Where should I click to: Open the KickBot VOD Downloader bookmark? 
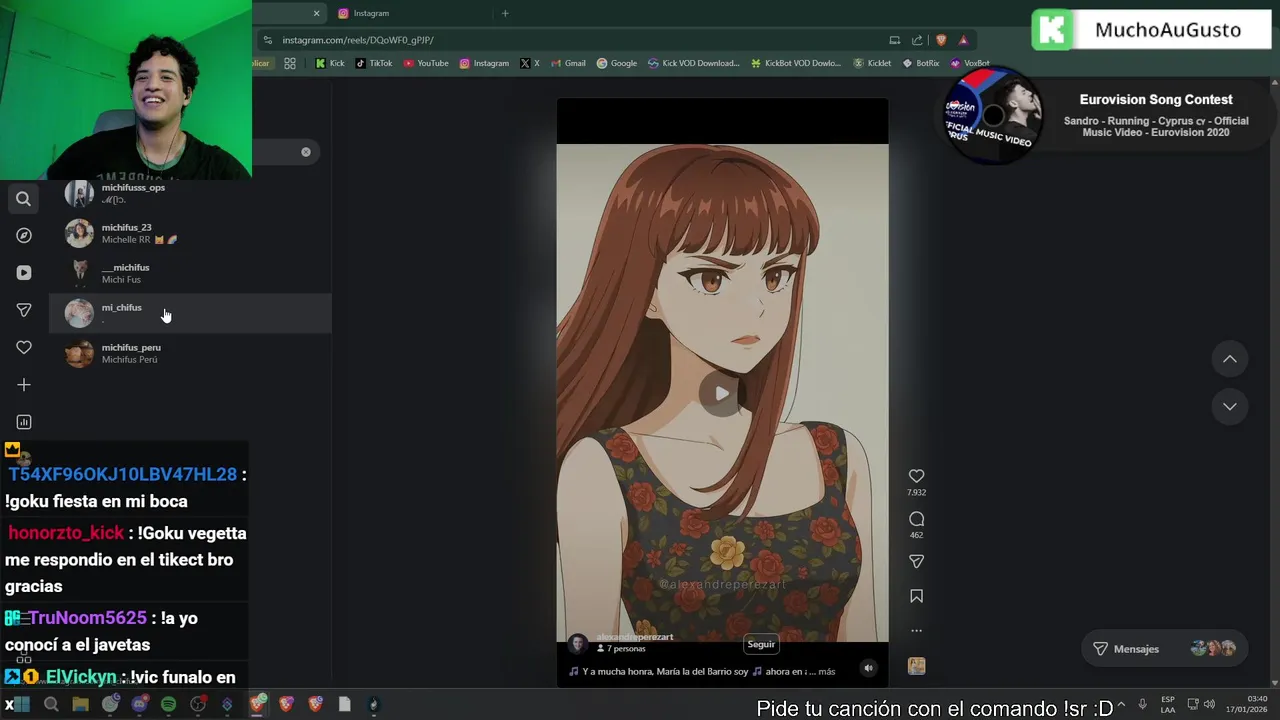point(797,63)
